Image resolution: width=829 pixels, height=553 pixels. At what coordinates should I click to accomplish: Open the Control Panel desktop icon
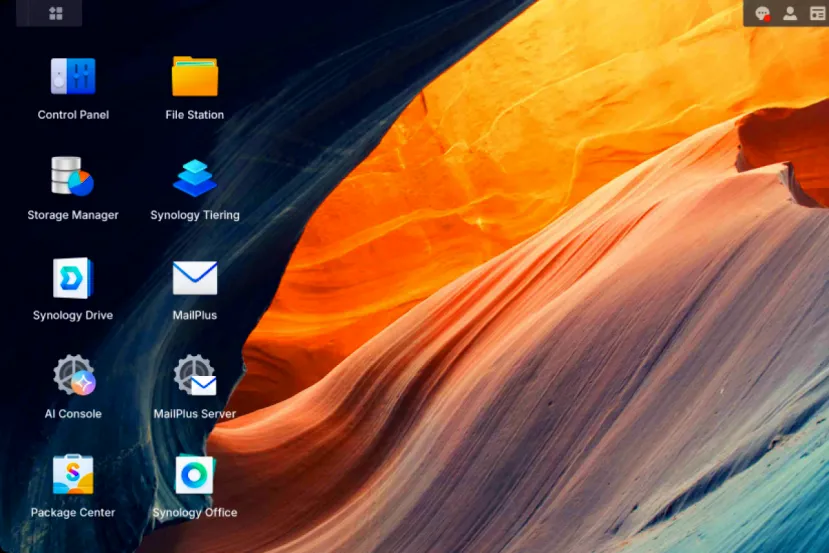point(73,77)
